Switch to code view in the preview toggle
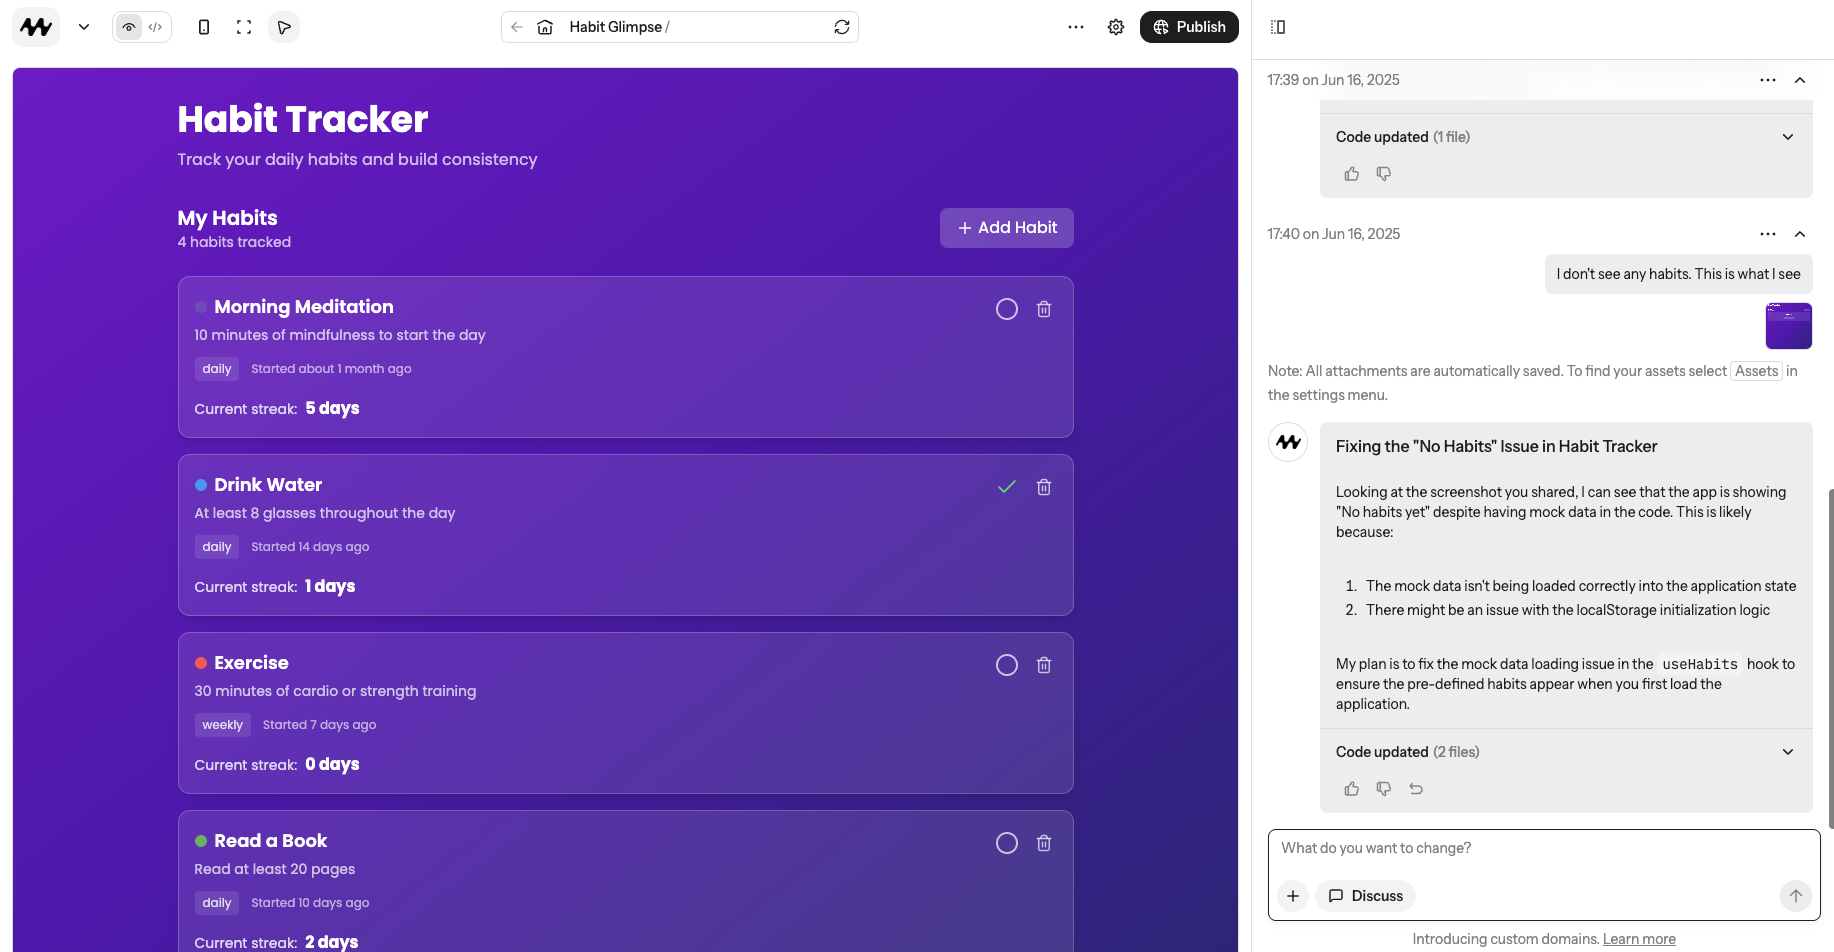This screenshot has height=952, width=1834. click(156, 27)
